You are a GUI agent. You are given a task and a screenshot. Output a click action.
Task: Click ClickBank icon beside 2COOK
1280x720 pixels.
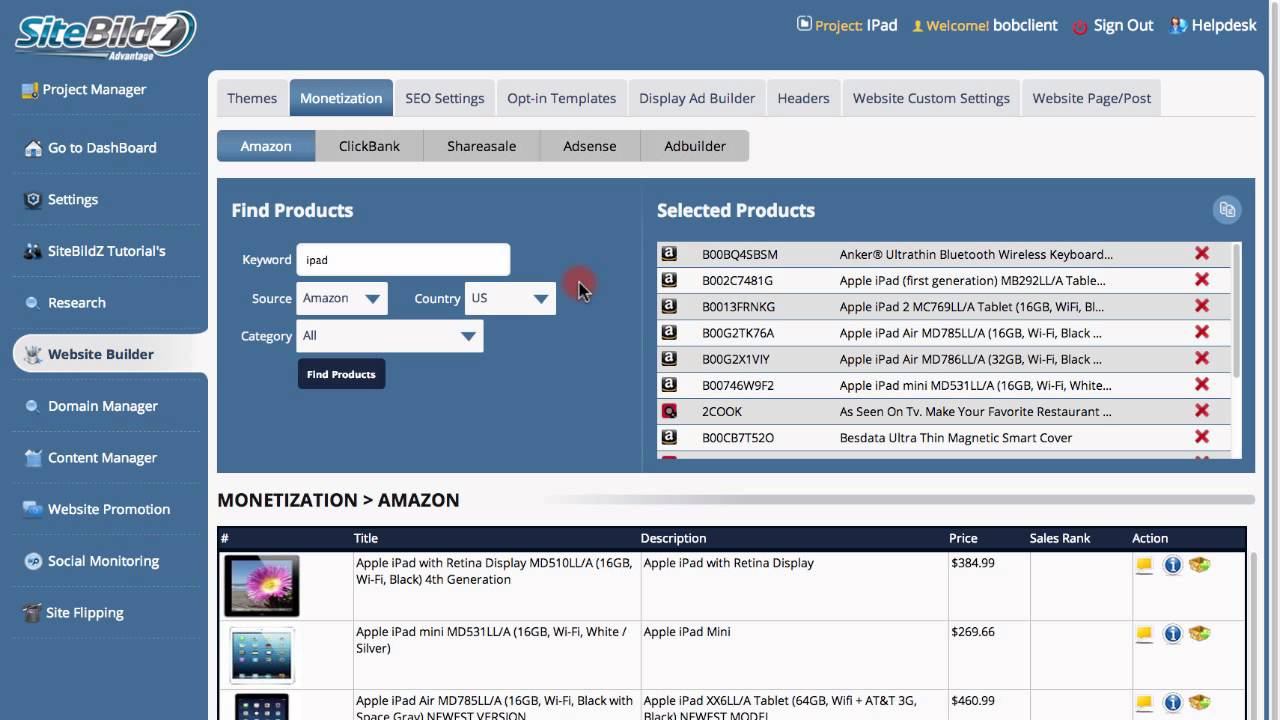tap(669, 410)
